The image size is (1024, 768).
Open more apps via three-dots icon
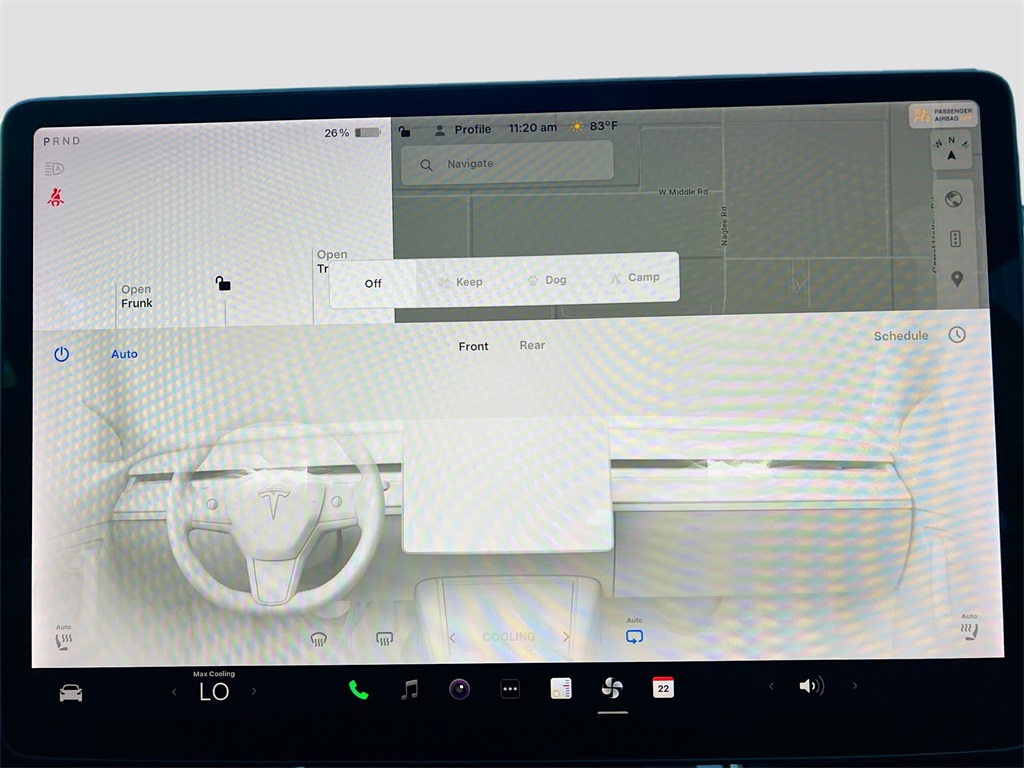pos(510,689)
